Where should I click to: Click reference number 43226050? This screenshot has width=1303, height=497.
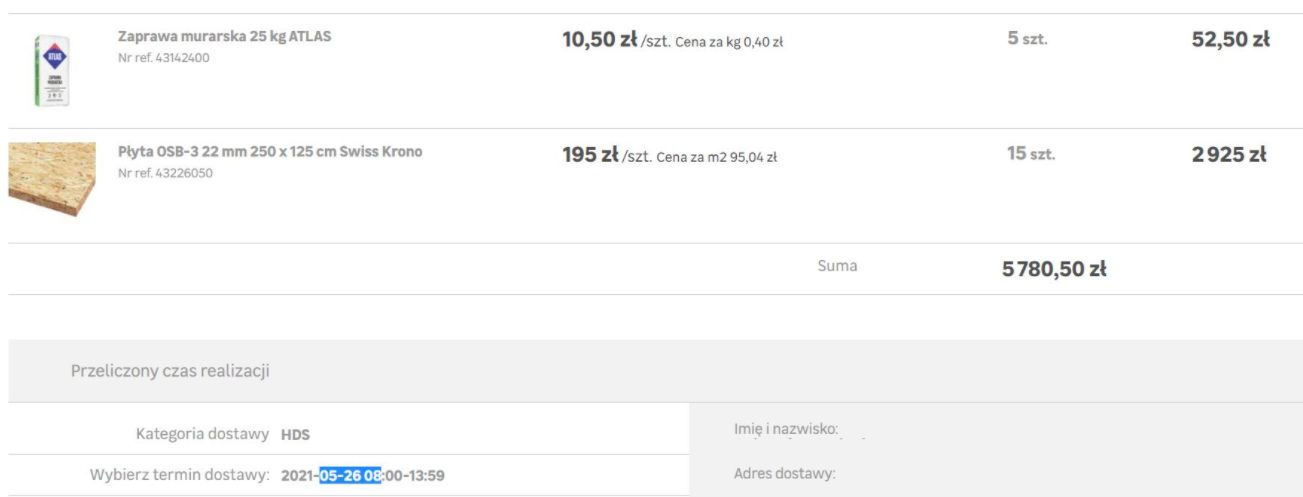coord(165,173)
